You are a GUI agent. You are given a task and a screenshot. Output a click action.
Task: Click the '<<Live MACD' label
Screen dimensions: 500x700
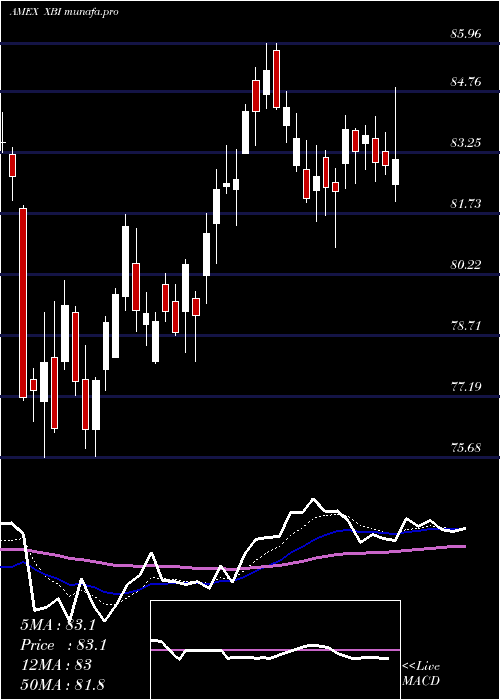(421, 674)
